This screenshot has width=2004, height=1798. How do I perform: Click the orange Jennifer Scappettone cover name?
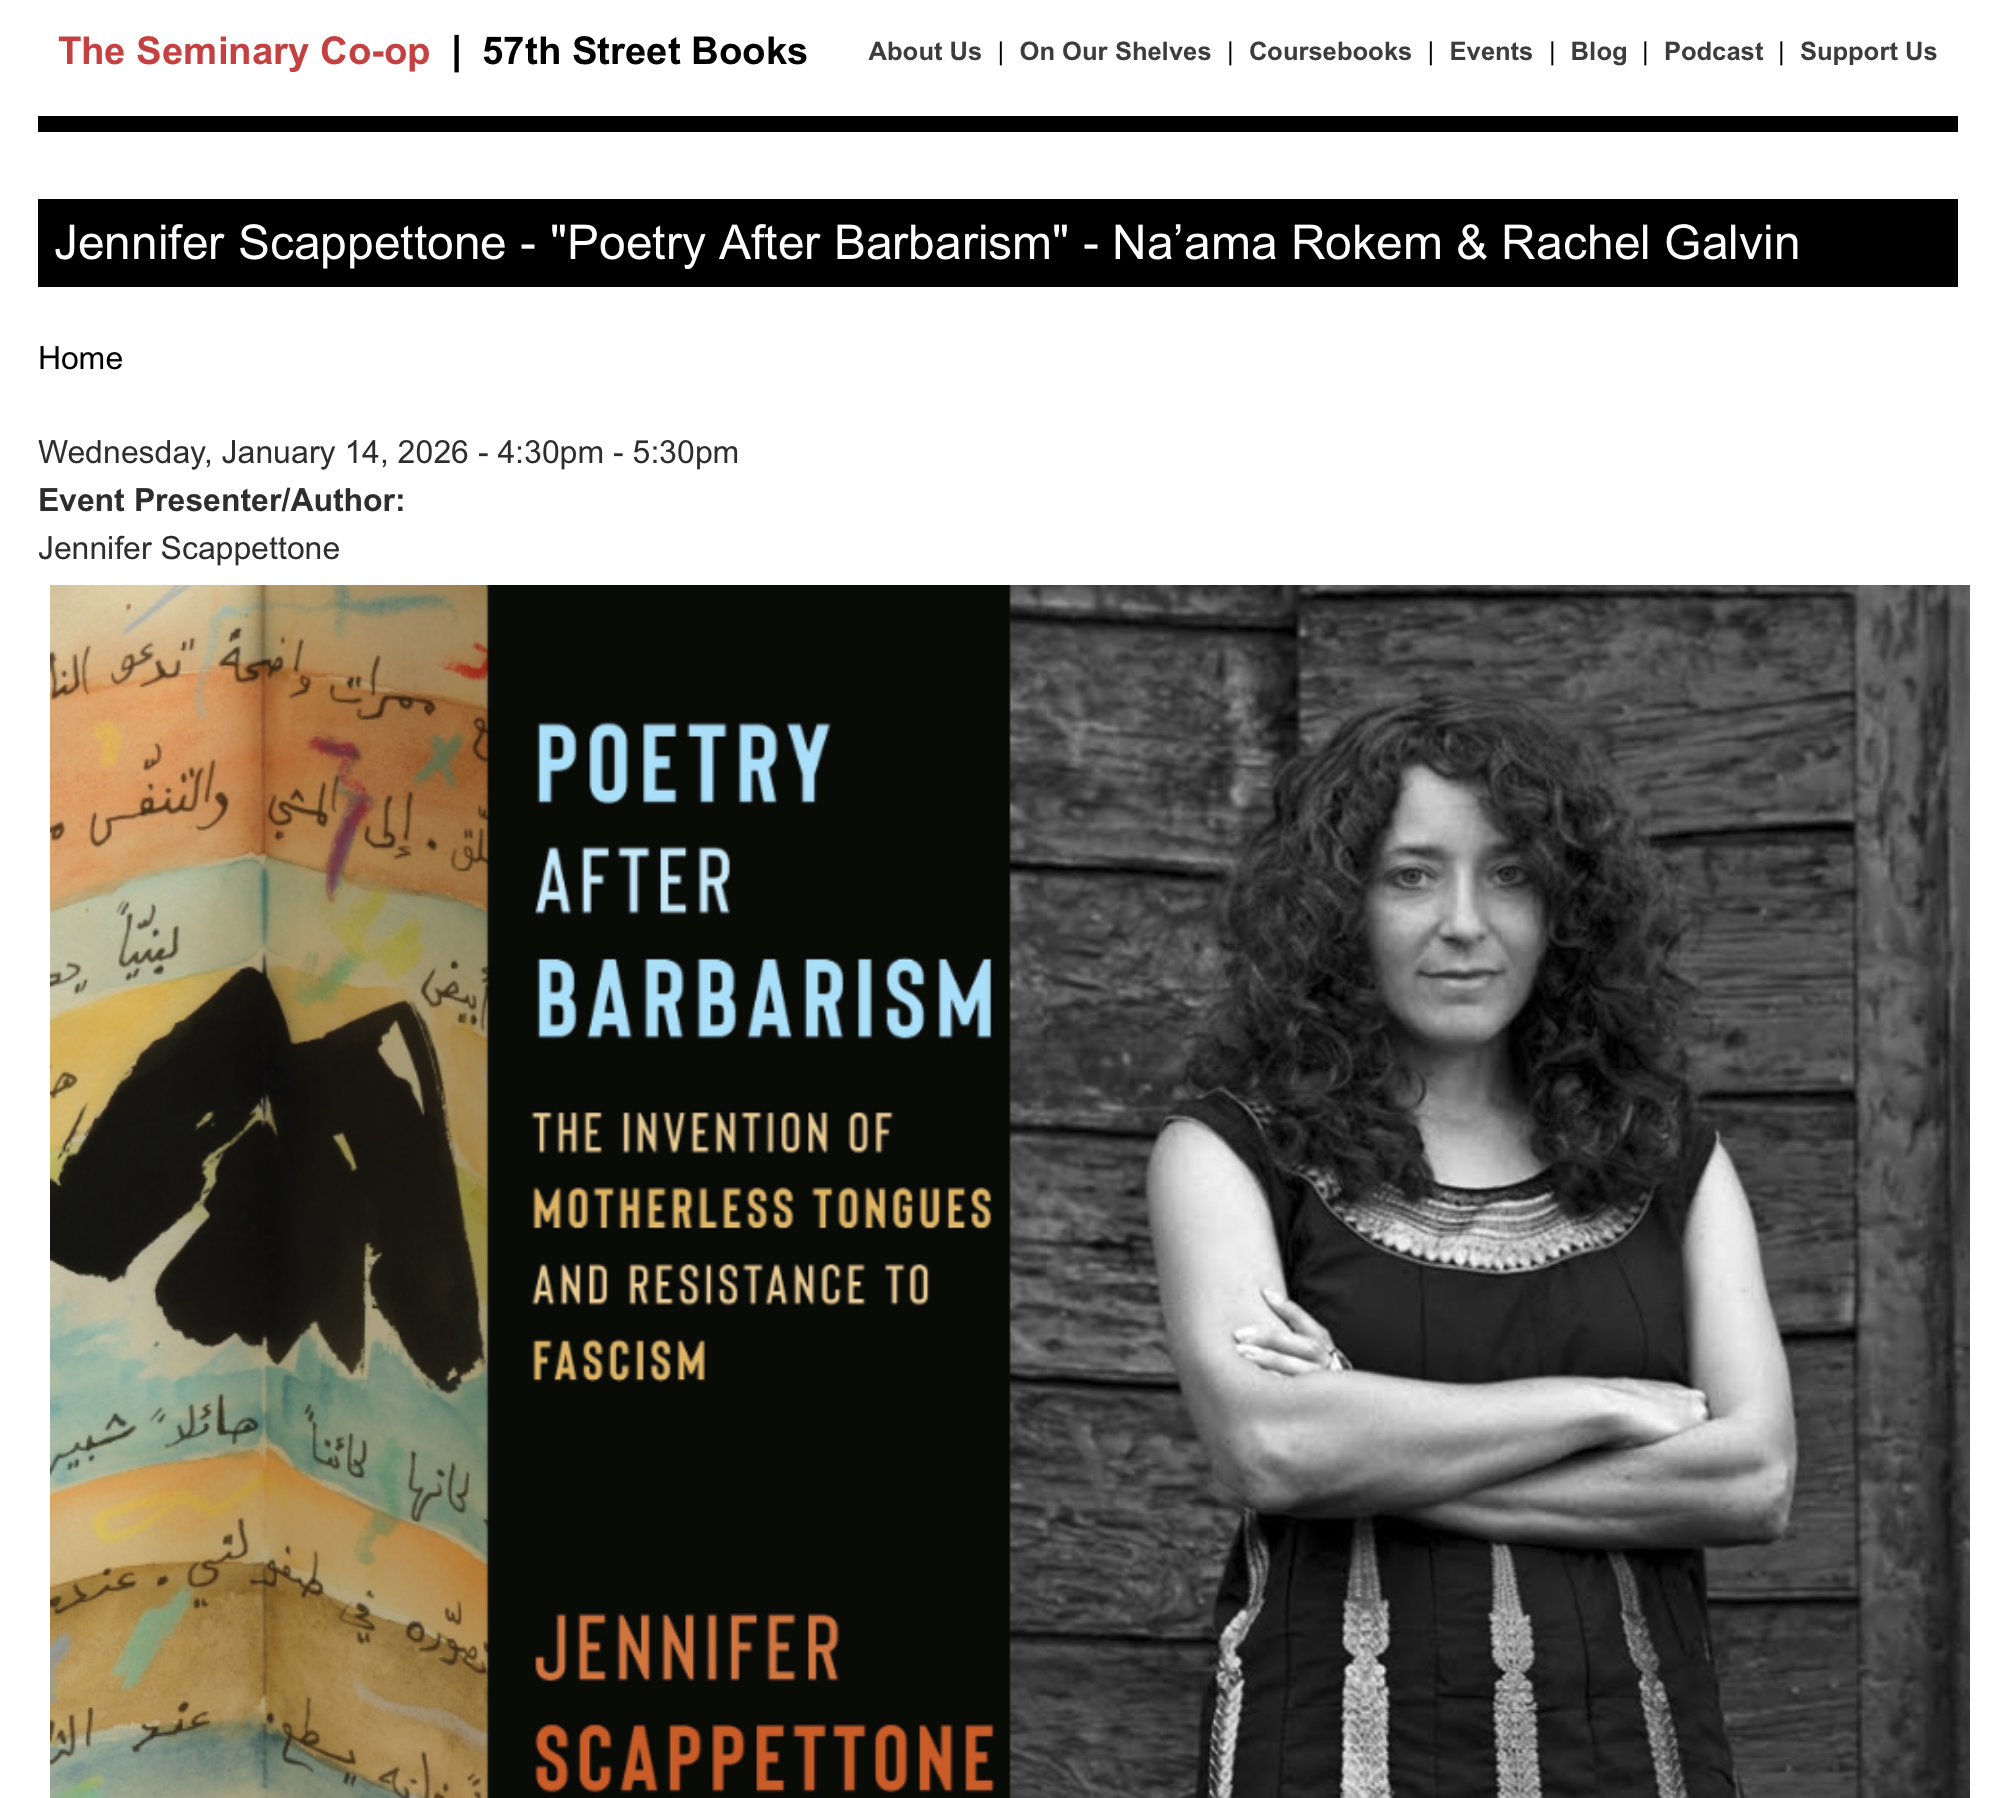pyautogui.click(x=764, y=1702)
